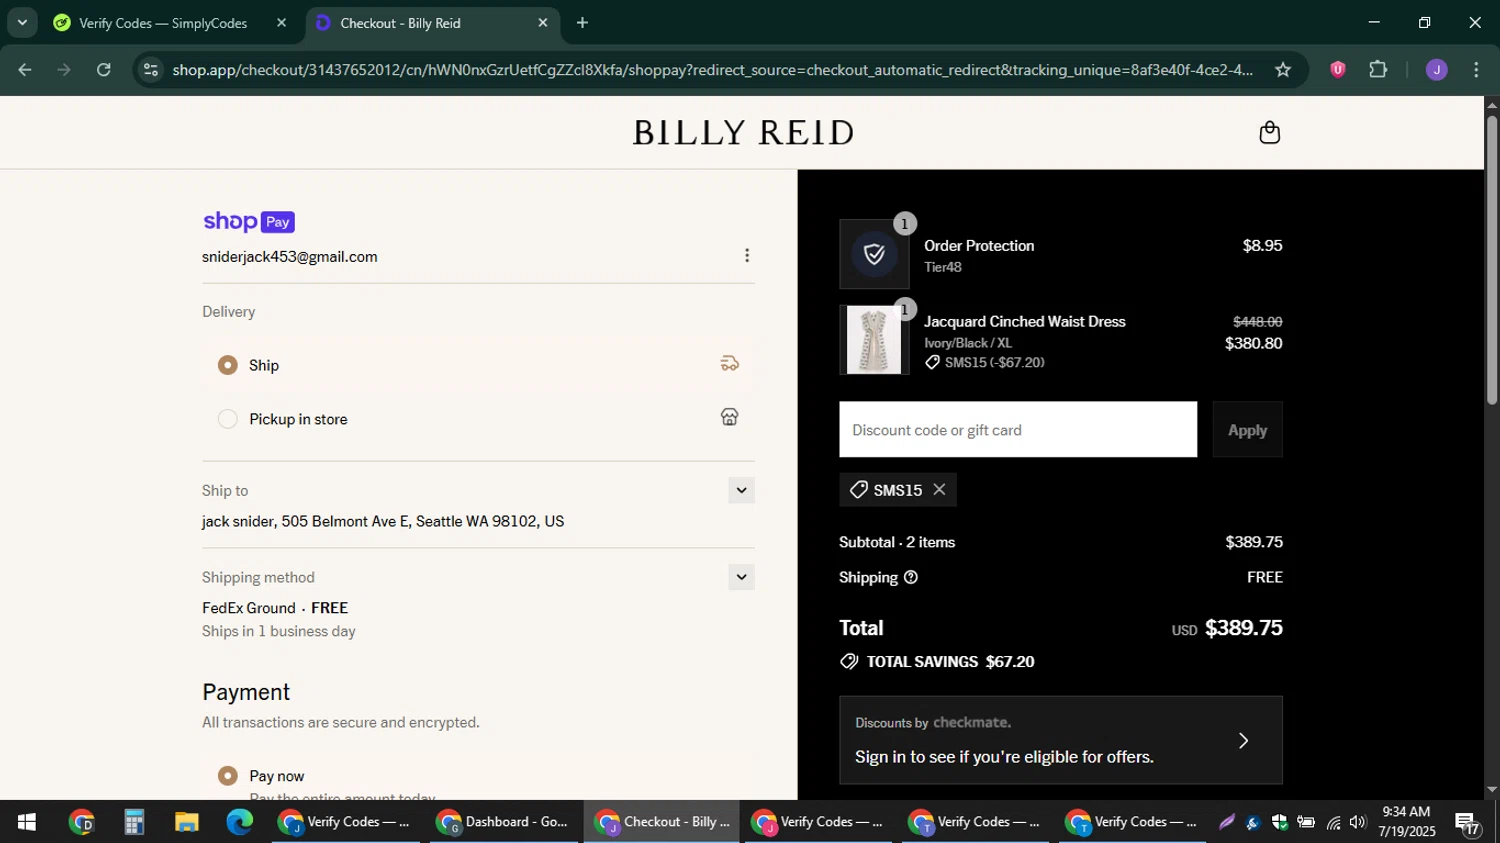Click the Jacquard Cinched Waist Dress thumbnail
This screenshot has width=1500, height=843.
pyautogui.click(x=874, y=340)
